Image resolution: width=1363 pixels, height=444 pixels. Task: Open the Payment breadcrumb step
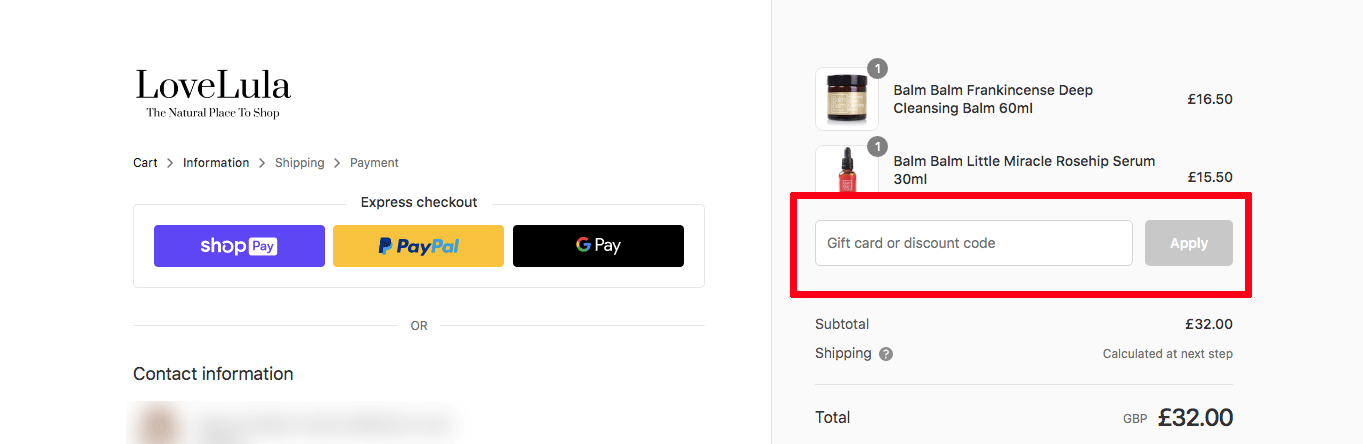[x=374, y=163]
